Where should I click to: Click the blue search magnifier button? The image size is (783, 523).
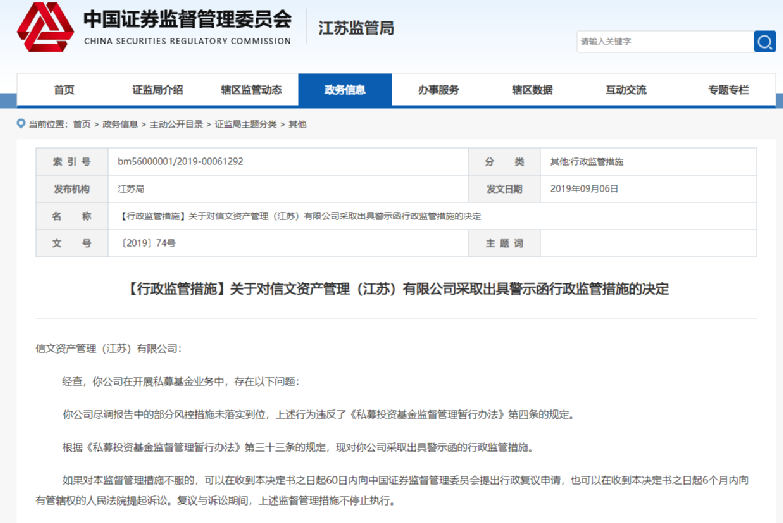tap(765, 41)
